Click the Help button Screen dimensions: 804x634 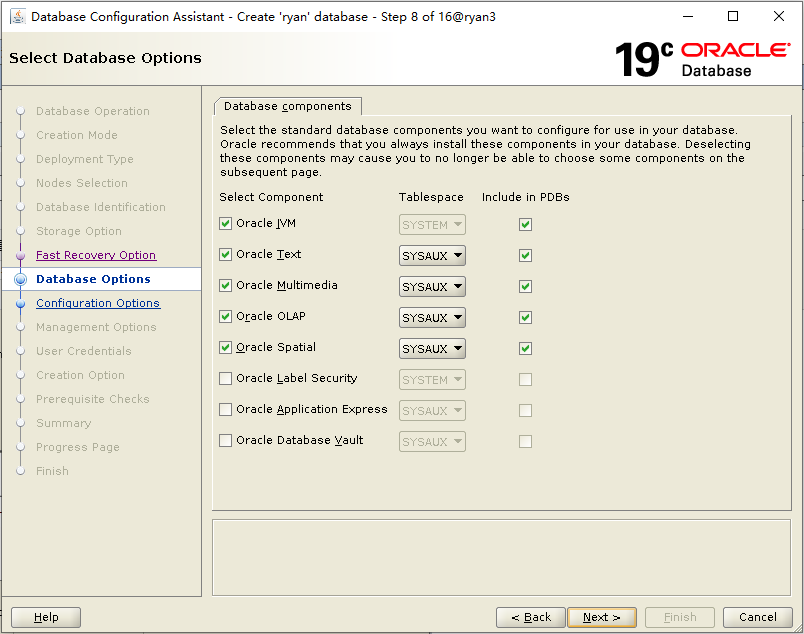pyautogui.click(x=46, y=617)
